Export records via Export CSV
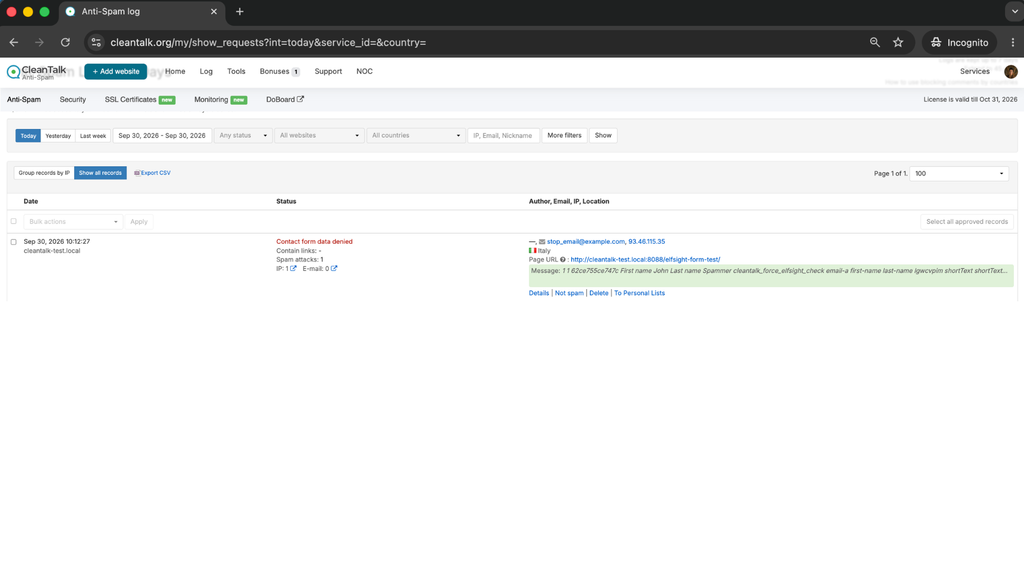 click(152, 173)
